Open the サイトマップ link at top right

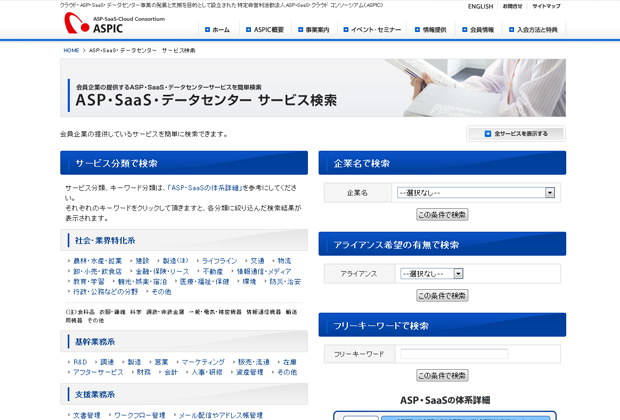click(x=546, y=6)
